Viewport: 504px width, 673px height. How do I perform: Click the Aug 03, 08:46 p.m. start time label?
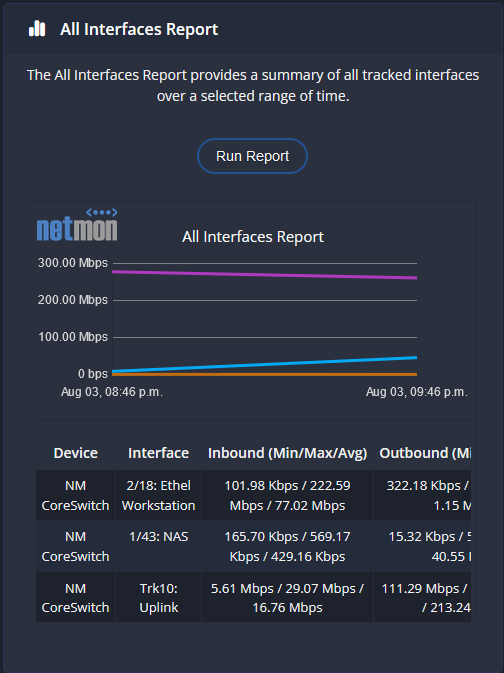point(112,392)
